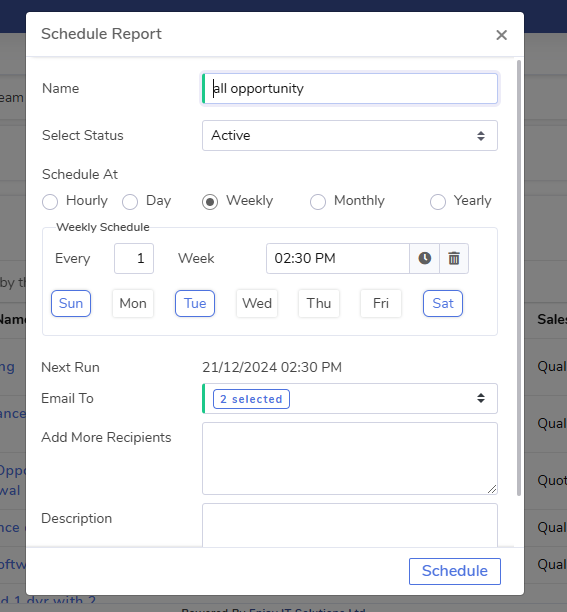Click the 2 selected badge
Screen dimensions: 567x612
coord(251,399)
